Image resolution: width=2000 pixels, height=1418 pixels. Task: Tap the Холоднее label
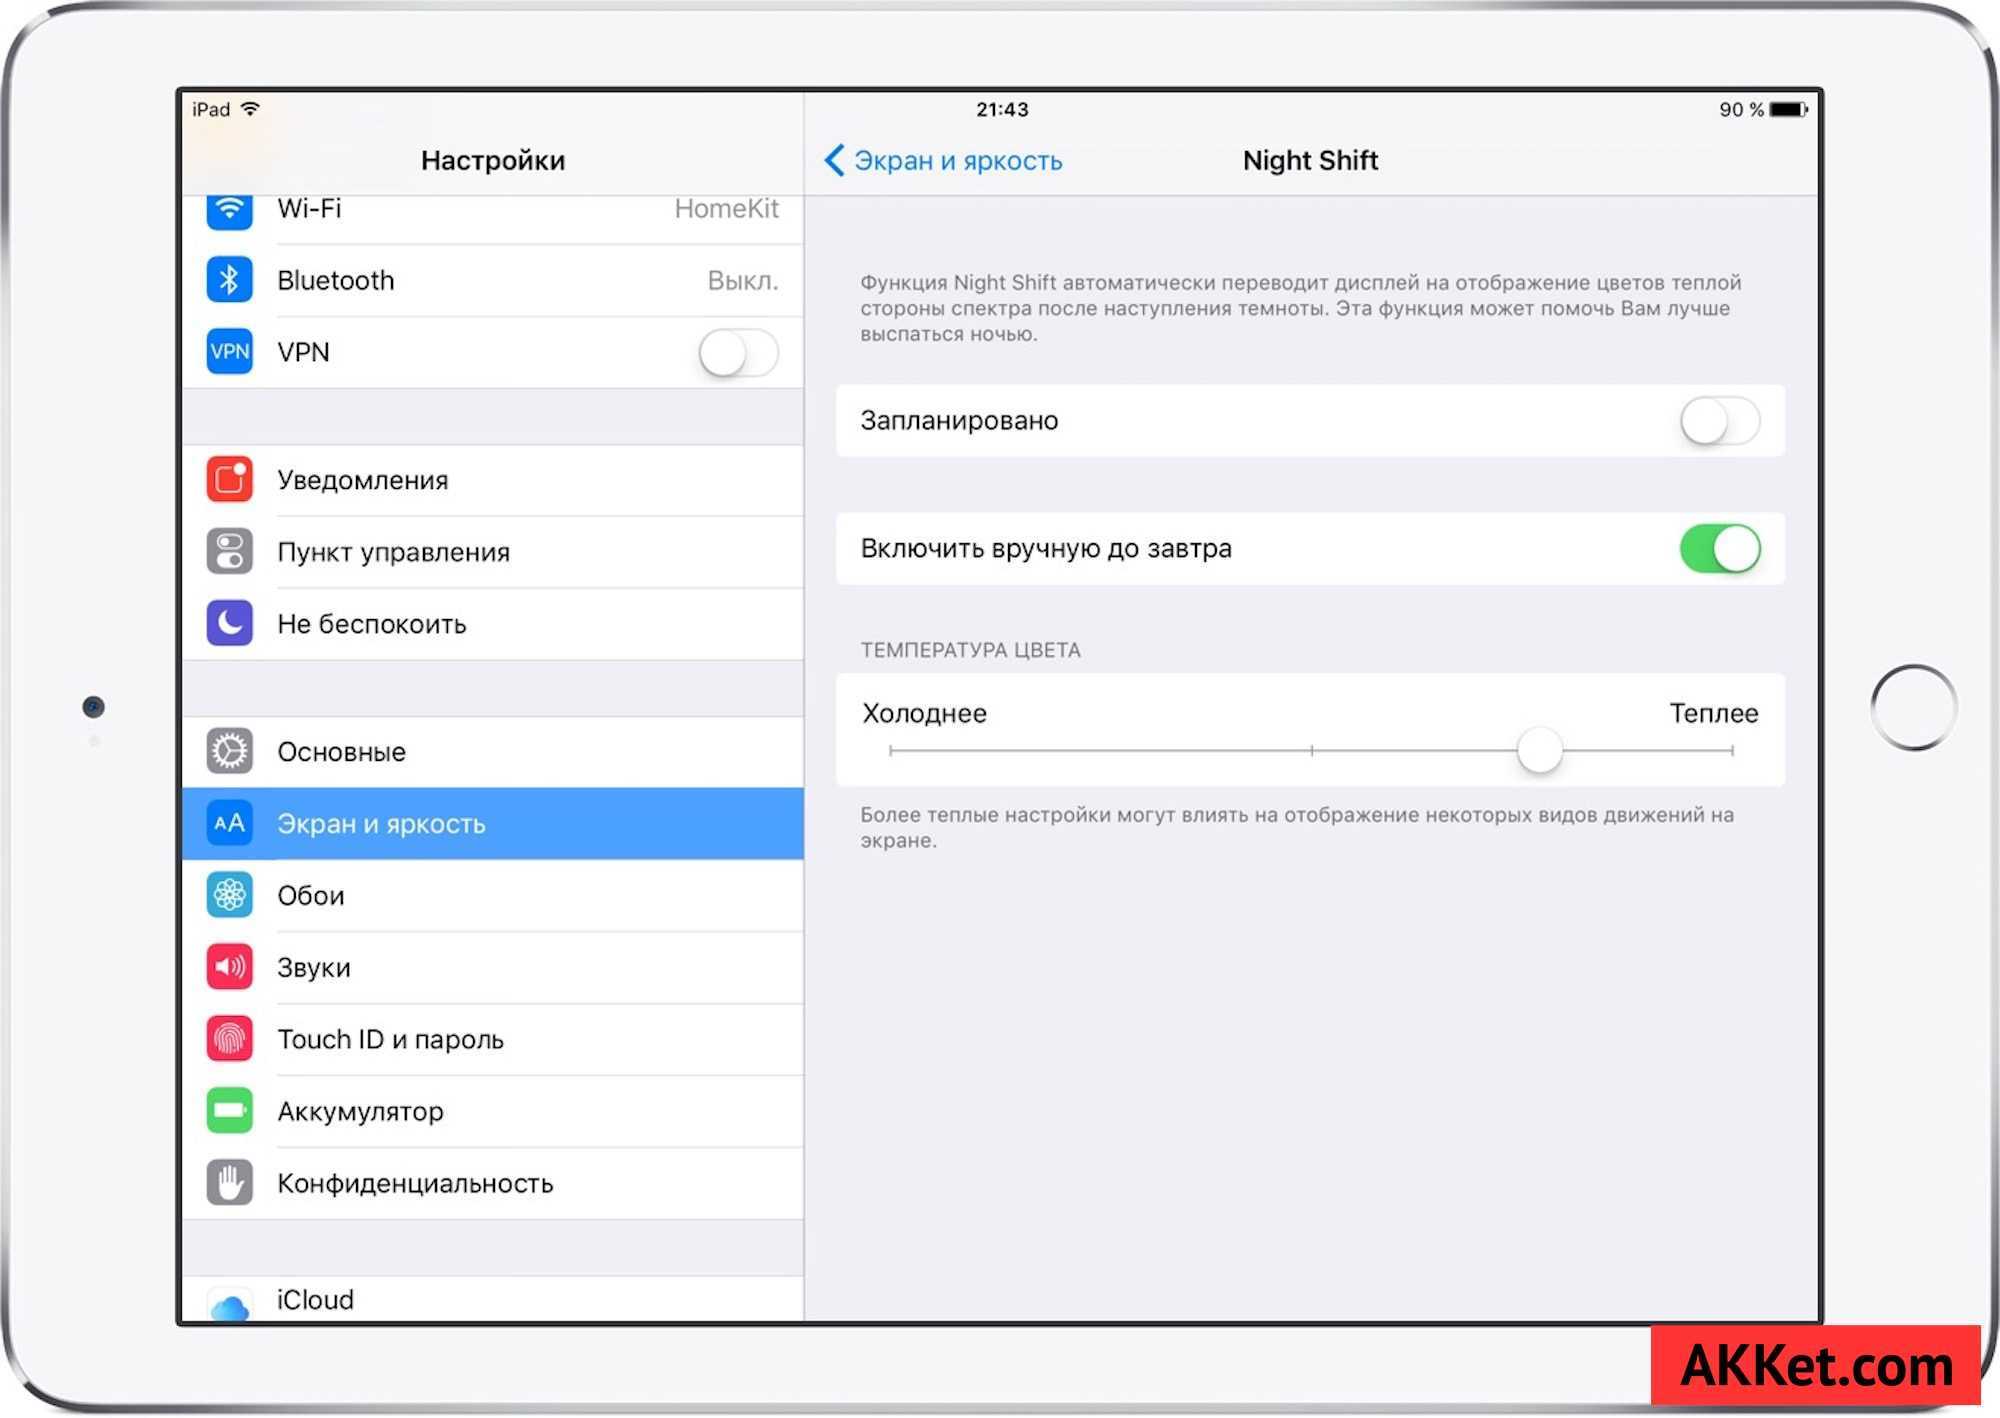point(924,713)
